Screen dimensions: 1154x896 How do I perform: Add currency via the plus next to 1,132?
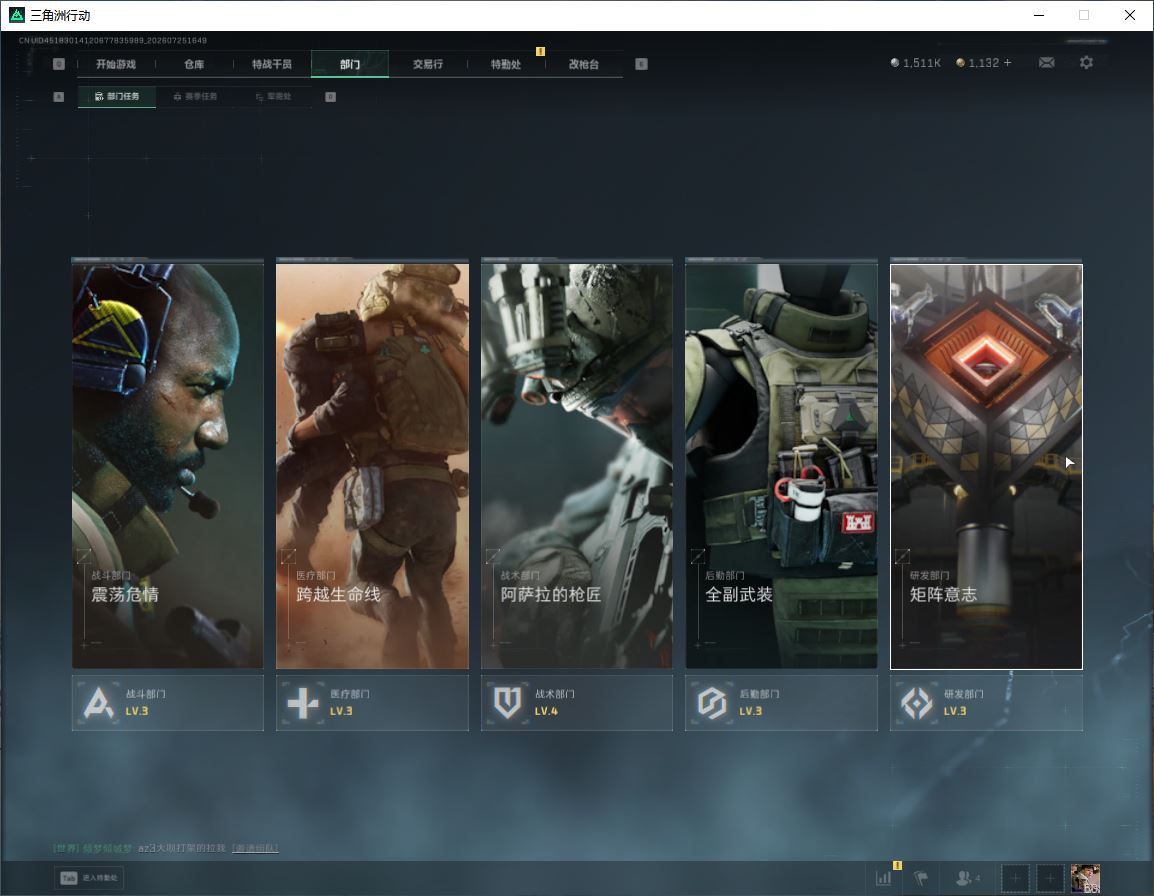tap(1008, 63)
